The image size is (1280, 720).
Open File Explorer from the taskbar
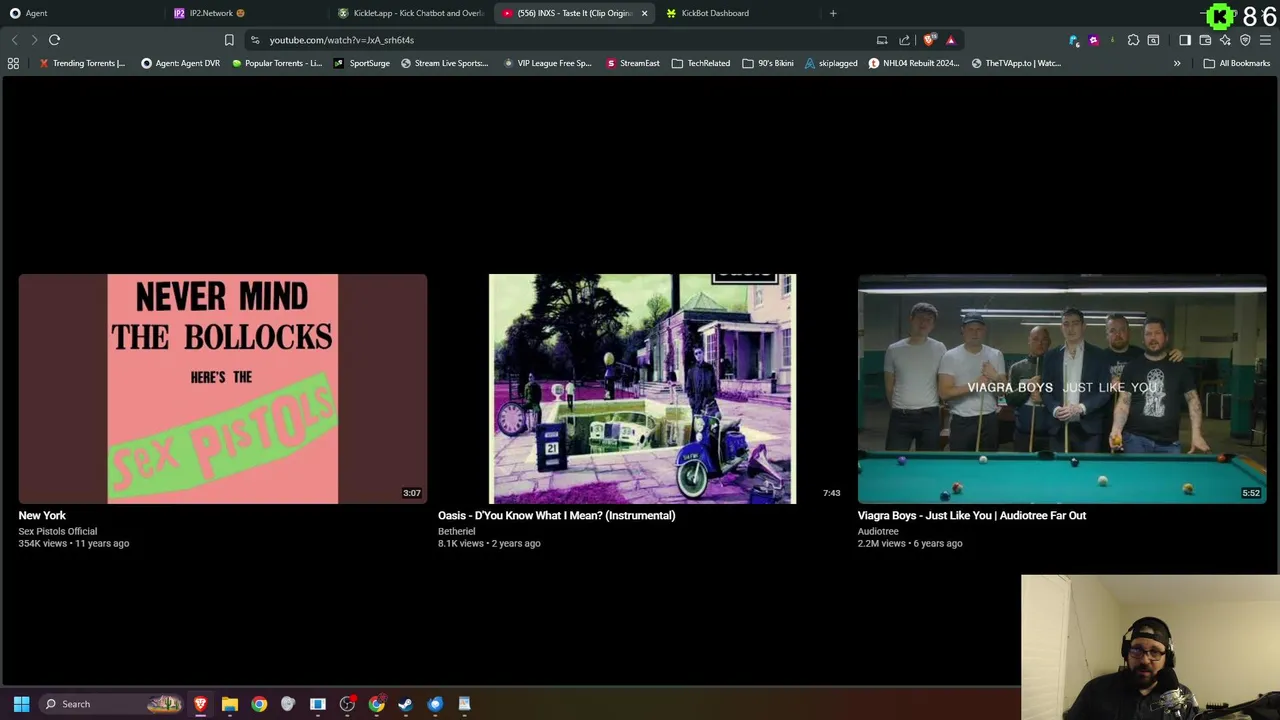(230, 704)
